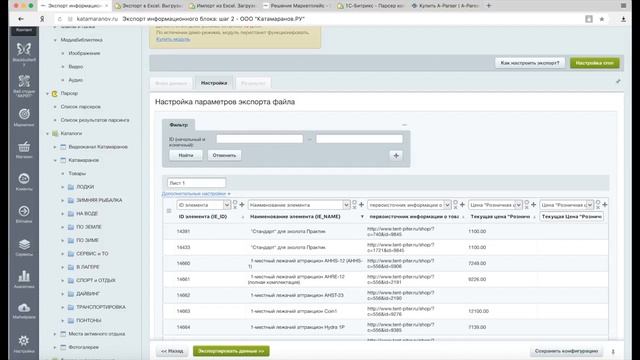Click the starting ID filter input
This screenshot has height=360, width=640.
coord(260,139)
